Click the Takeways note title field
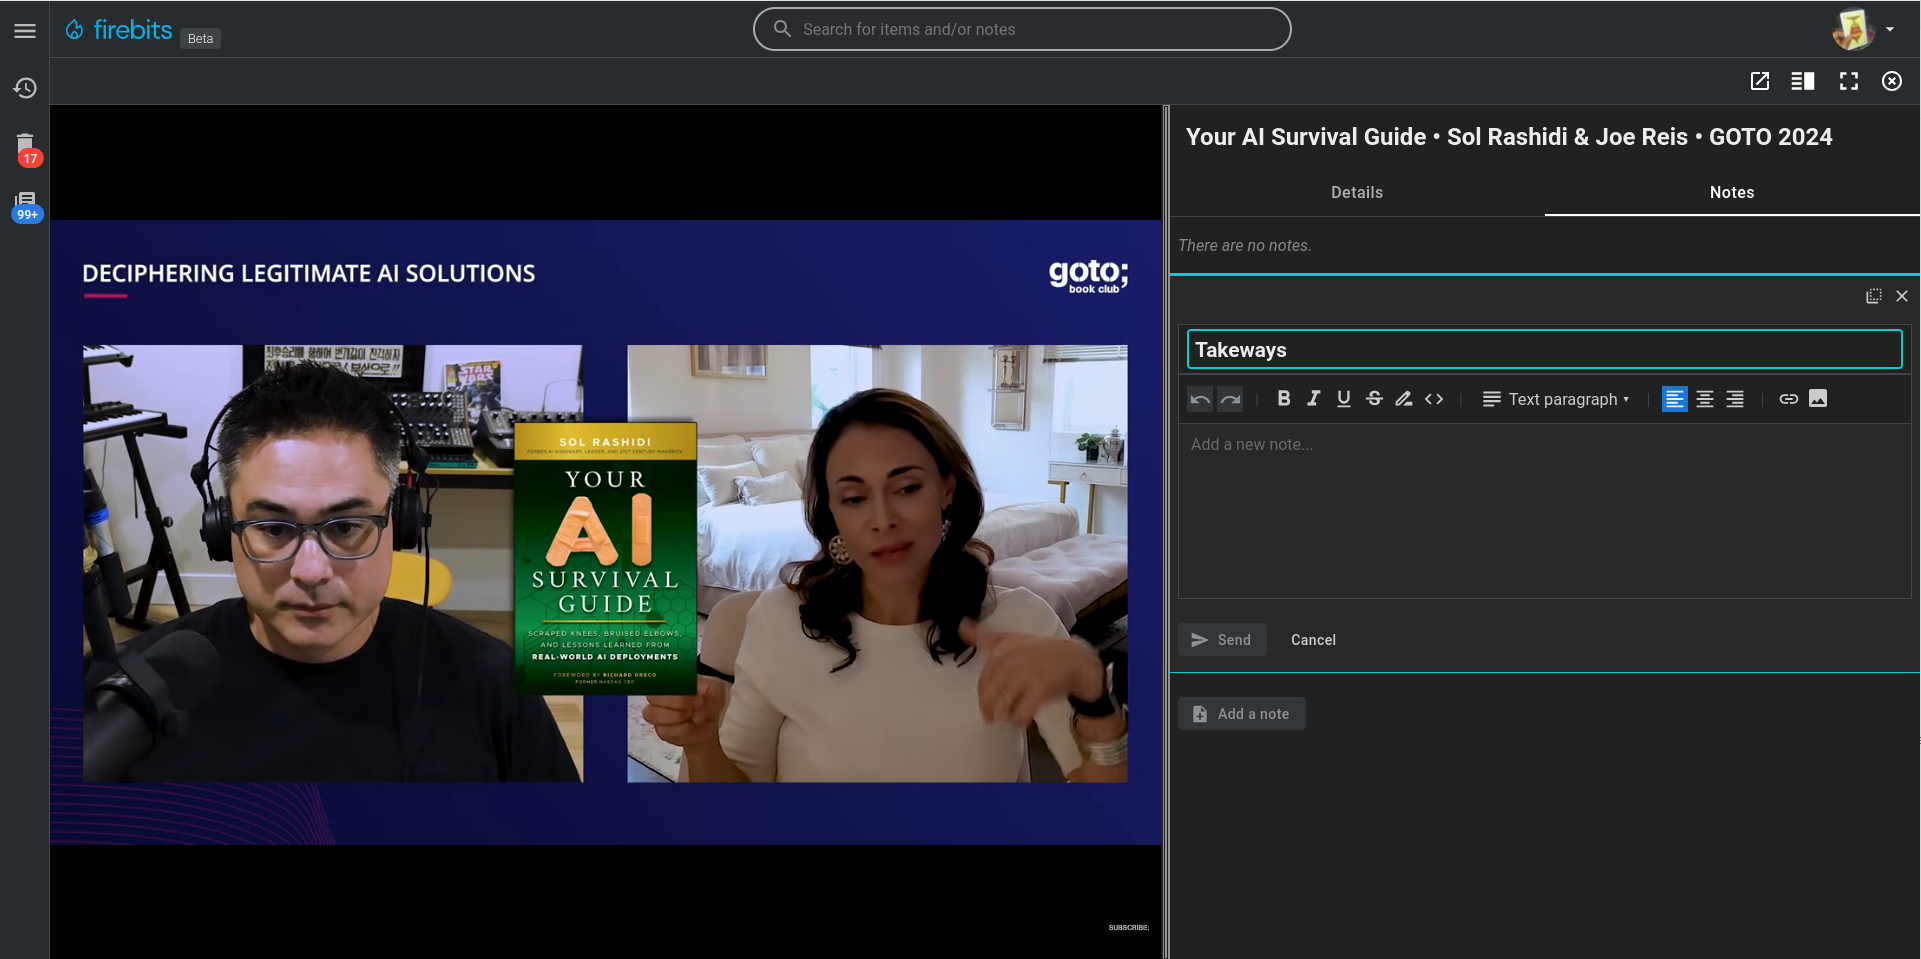This screenshot has height=959, width=1921. (1544, 350)
